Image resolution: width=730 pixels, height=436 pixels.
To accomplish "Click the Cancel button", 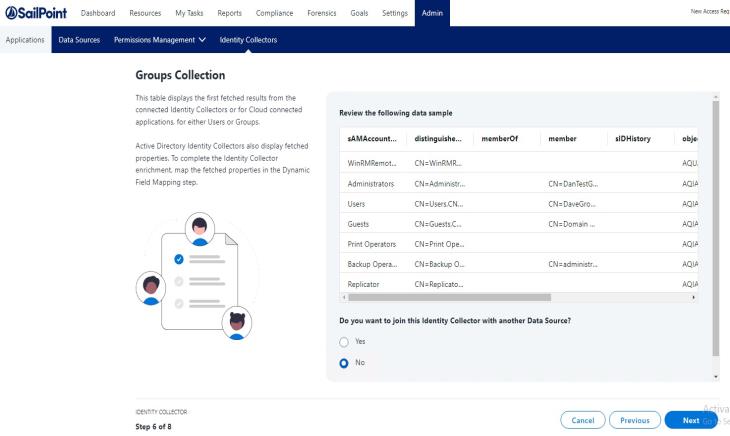I will 582,420.
